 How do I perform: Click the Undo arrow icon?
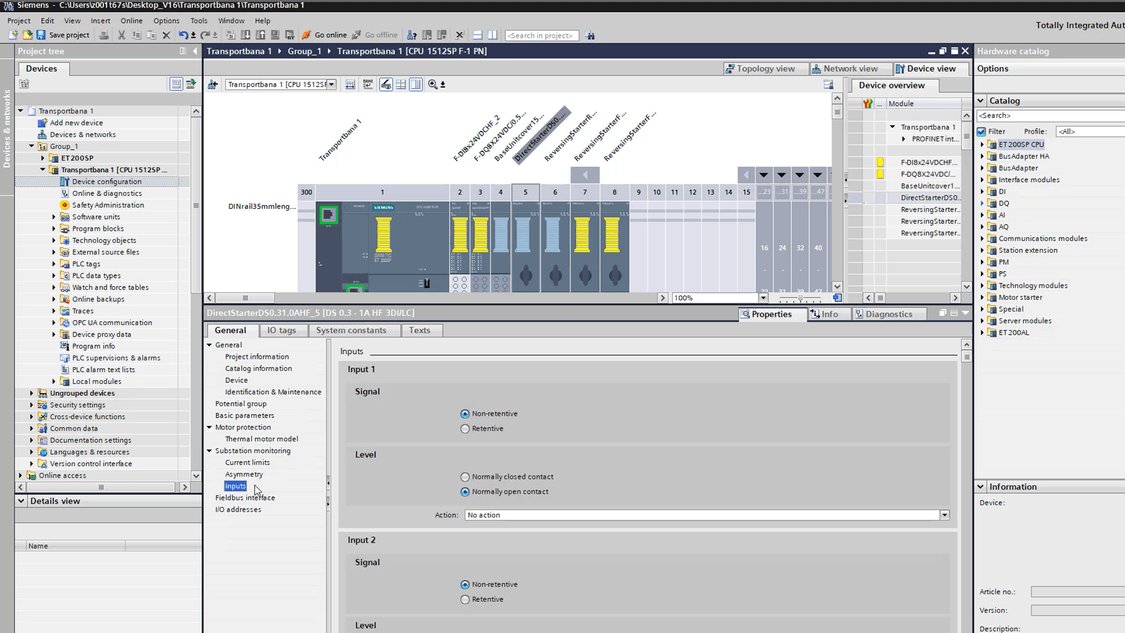tap(183, 34)
